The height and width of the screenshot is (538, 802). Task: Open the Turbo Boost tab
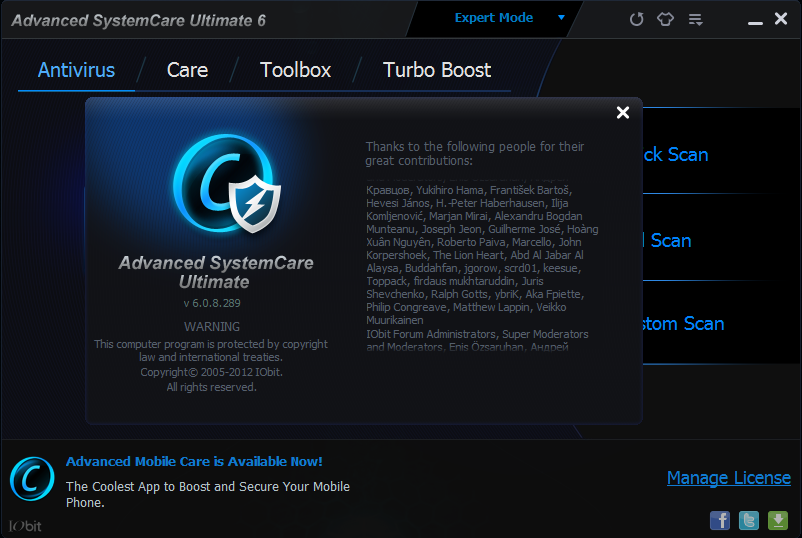pos(437,70)
